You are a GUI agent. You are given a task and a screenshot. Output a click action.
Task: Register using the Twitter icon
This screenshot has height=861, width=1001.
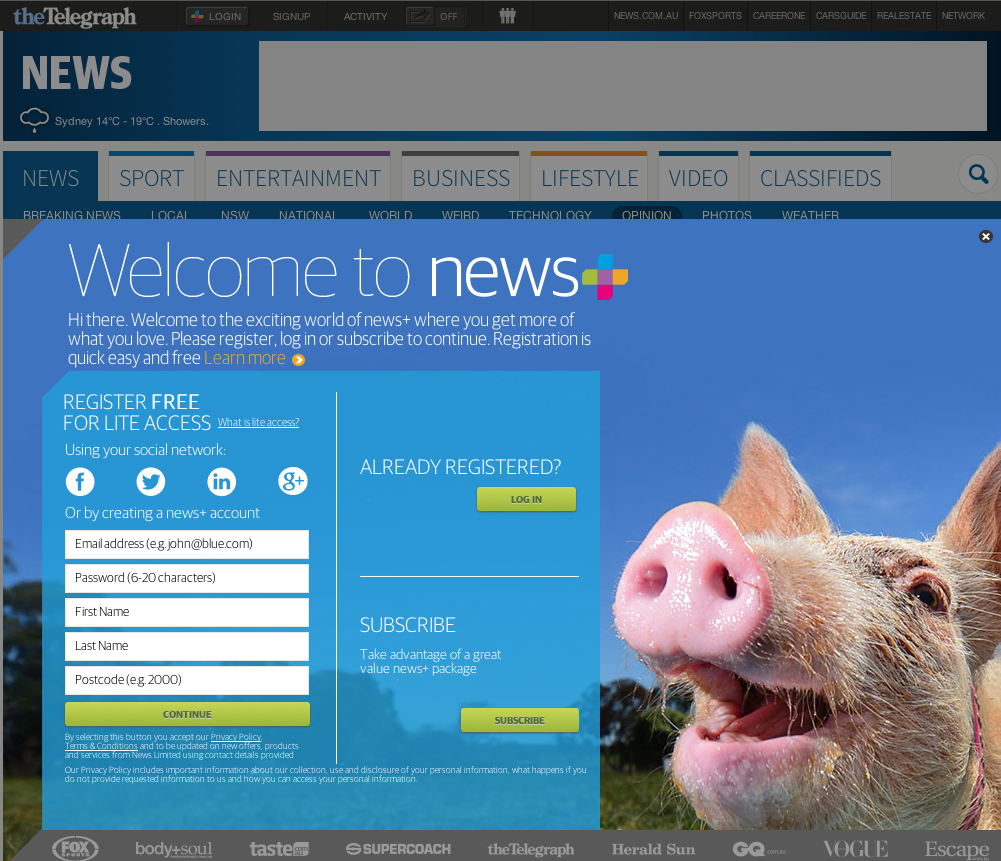coord(151,481)
